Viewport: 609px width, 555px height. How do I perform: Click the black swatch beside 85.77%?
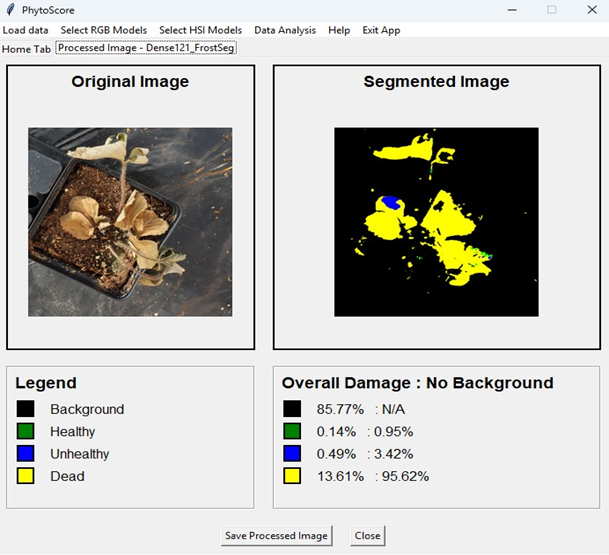(x=292, y=409)
